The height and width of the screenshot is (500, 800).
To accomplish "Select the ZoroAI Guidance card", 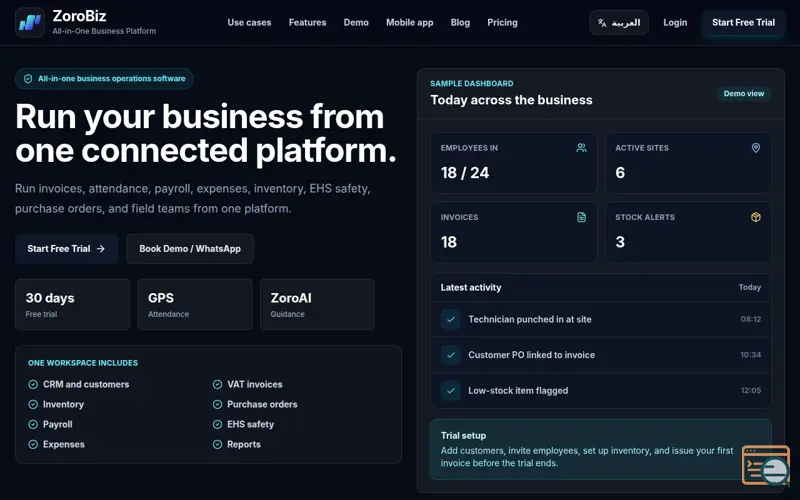I will click(317, 304).
